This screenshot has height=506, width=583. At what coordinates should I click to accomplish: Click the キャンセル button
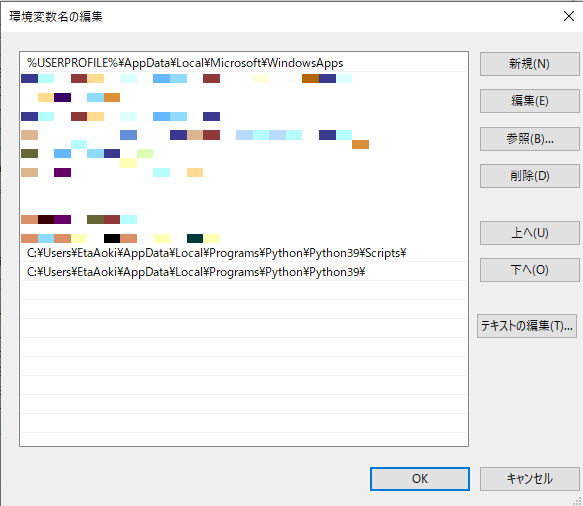(x=529, y=479)
